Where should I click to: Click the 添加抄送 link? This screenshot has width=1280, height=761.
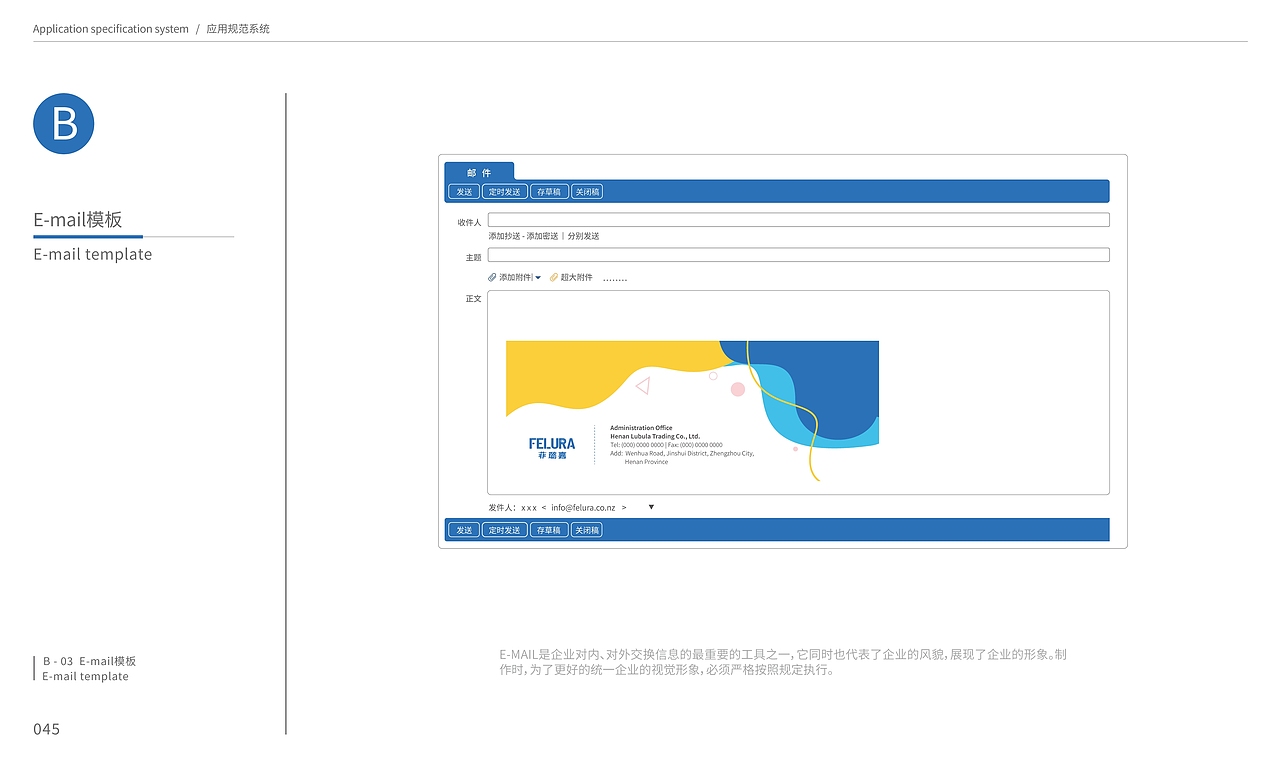(504, 236)
